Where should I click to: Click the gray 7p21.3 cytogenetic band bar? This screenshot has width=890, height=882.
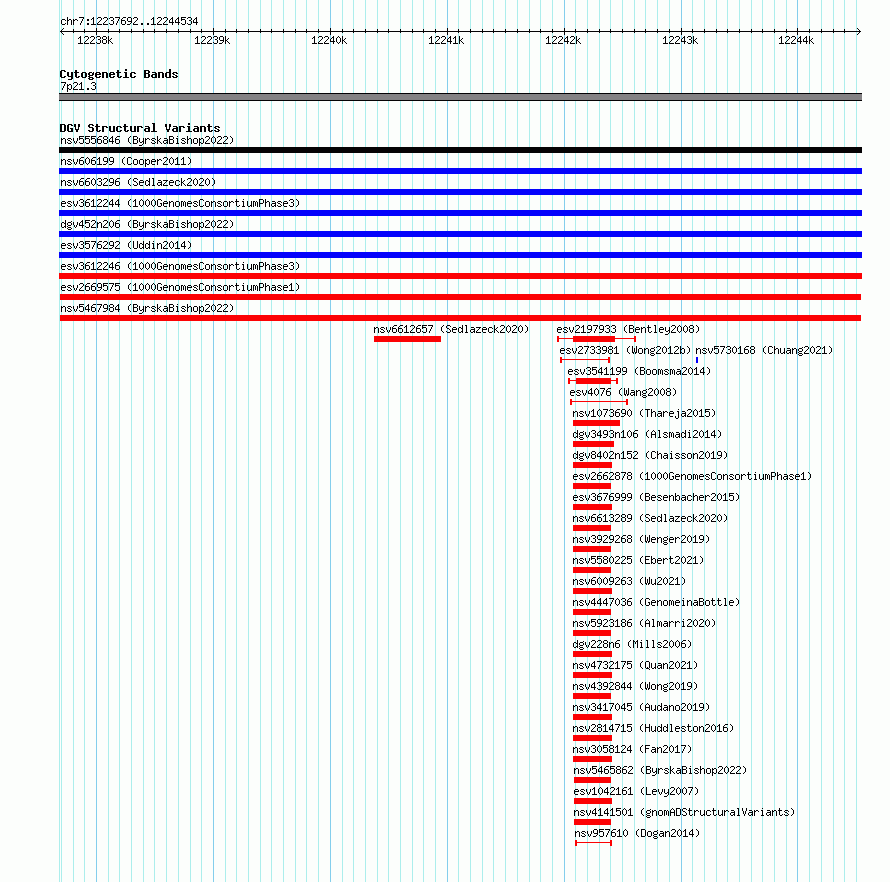[460, 97]
